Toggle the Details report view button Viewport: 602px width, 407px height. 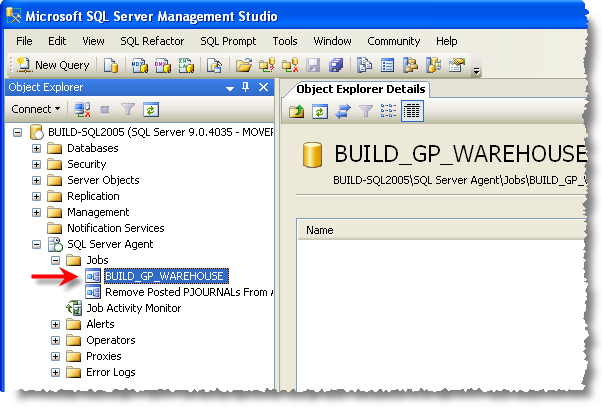(x=412, y=111)
